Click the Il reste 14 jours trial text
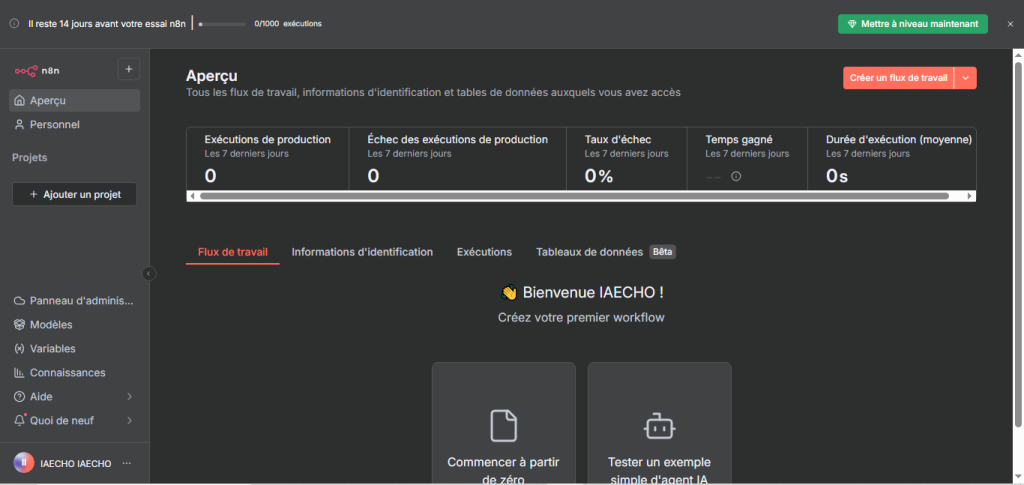Screen dimensions: 1024x485 (x=108, y=23)
